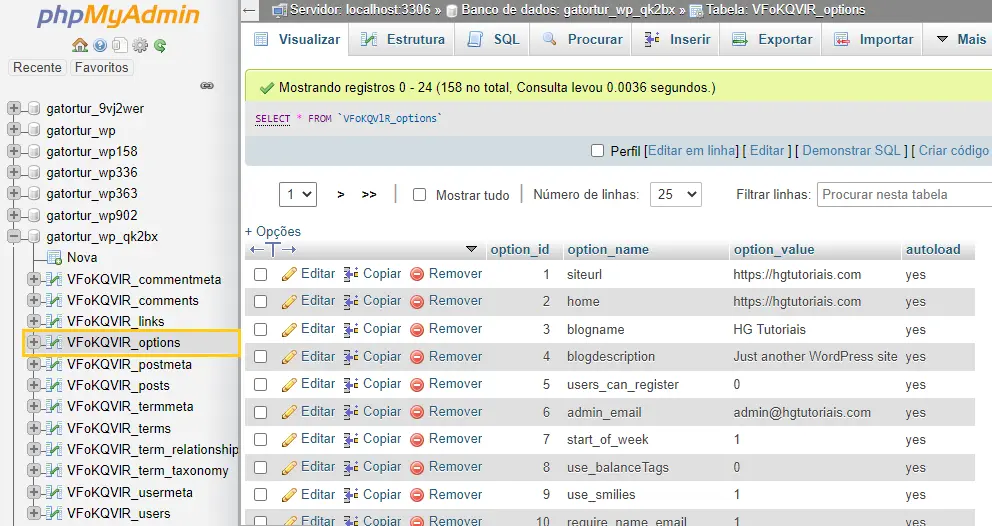The width and height of the screenshot is (992, 526).
Task: Check the users_can_register row checkbox
Action: click(261, 385)
